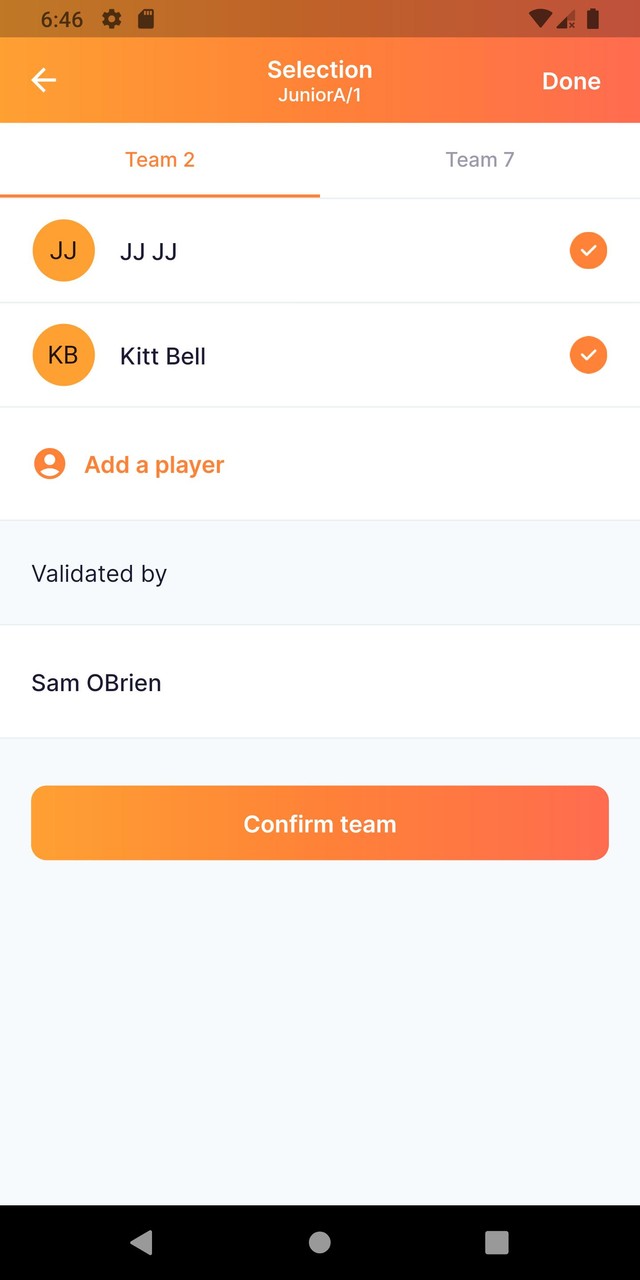
Task: Open the JJ player avatar circle
Action: coord(63,250)
